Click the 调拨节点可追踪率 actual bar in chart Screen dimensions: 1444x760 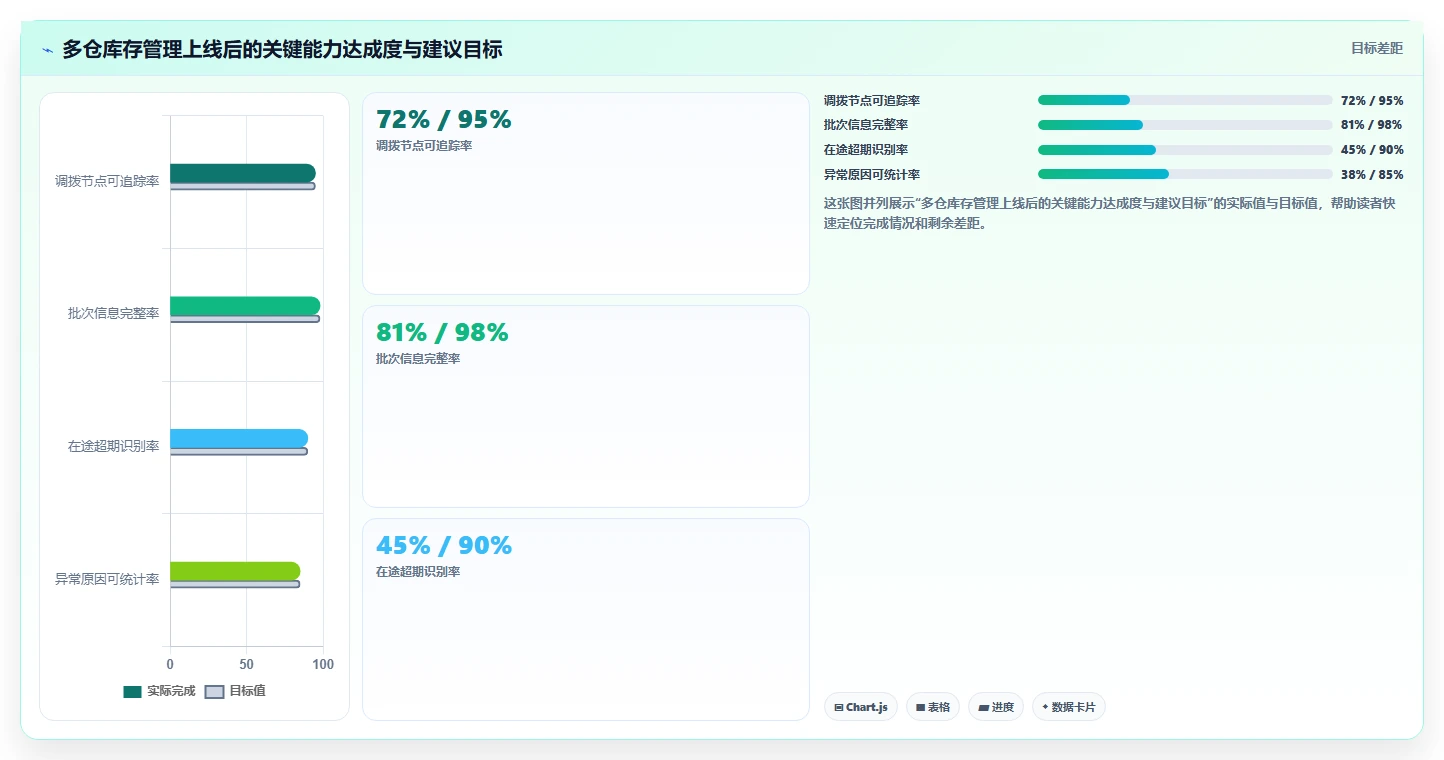243,173
